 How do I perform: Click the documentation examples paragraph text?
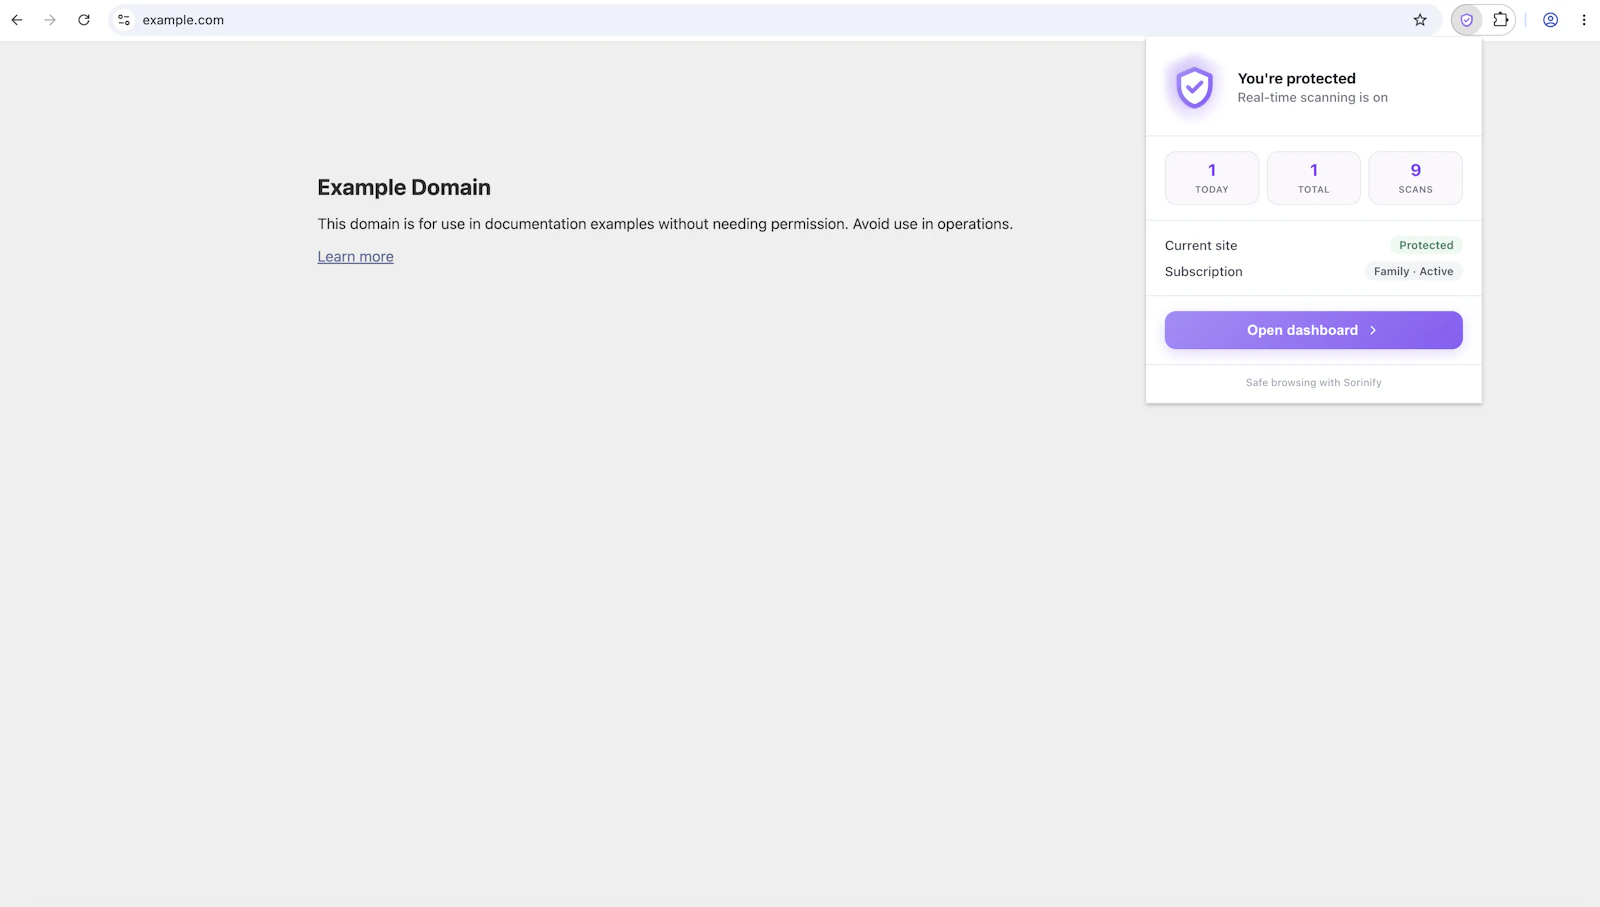(665, 224)
